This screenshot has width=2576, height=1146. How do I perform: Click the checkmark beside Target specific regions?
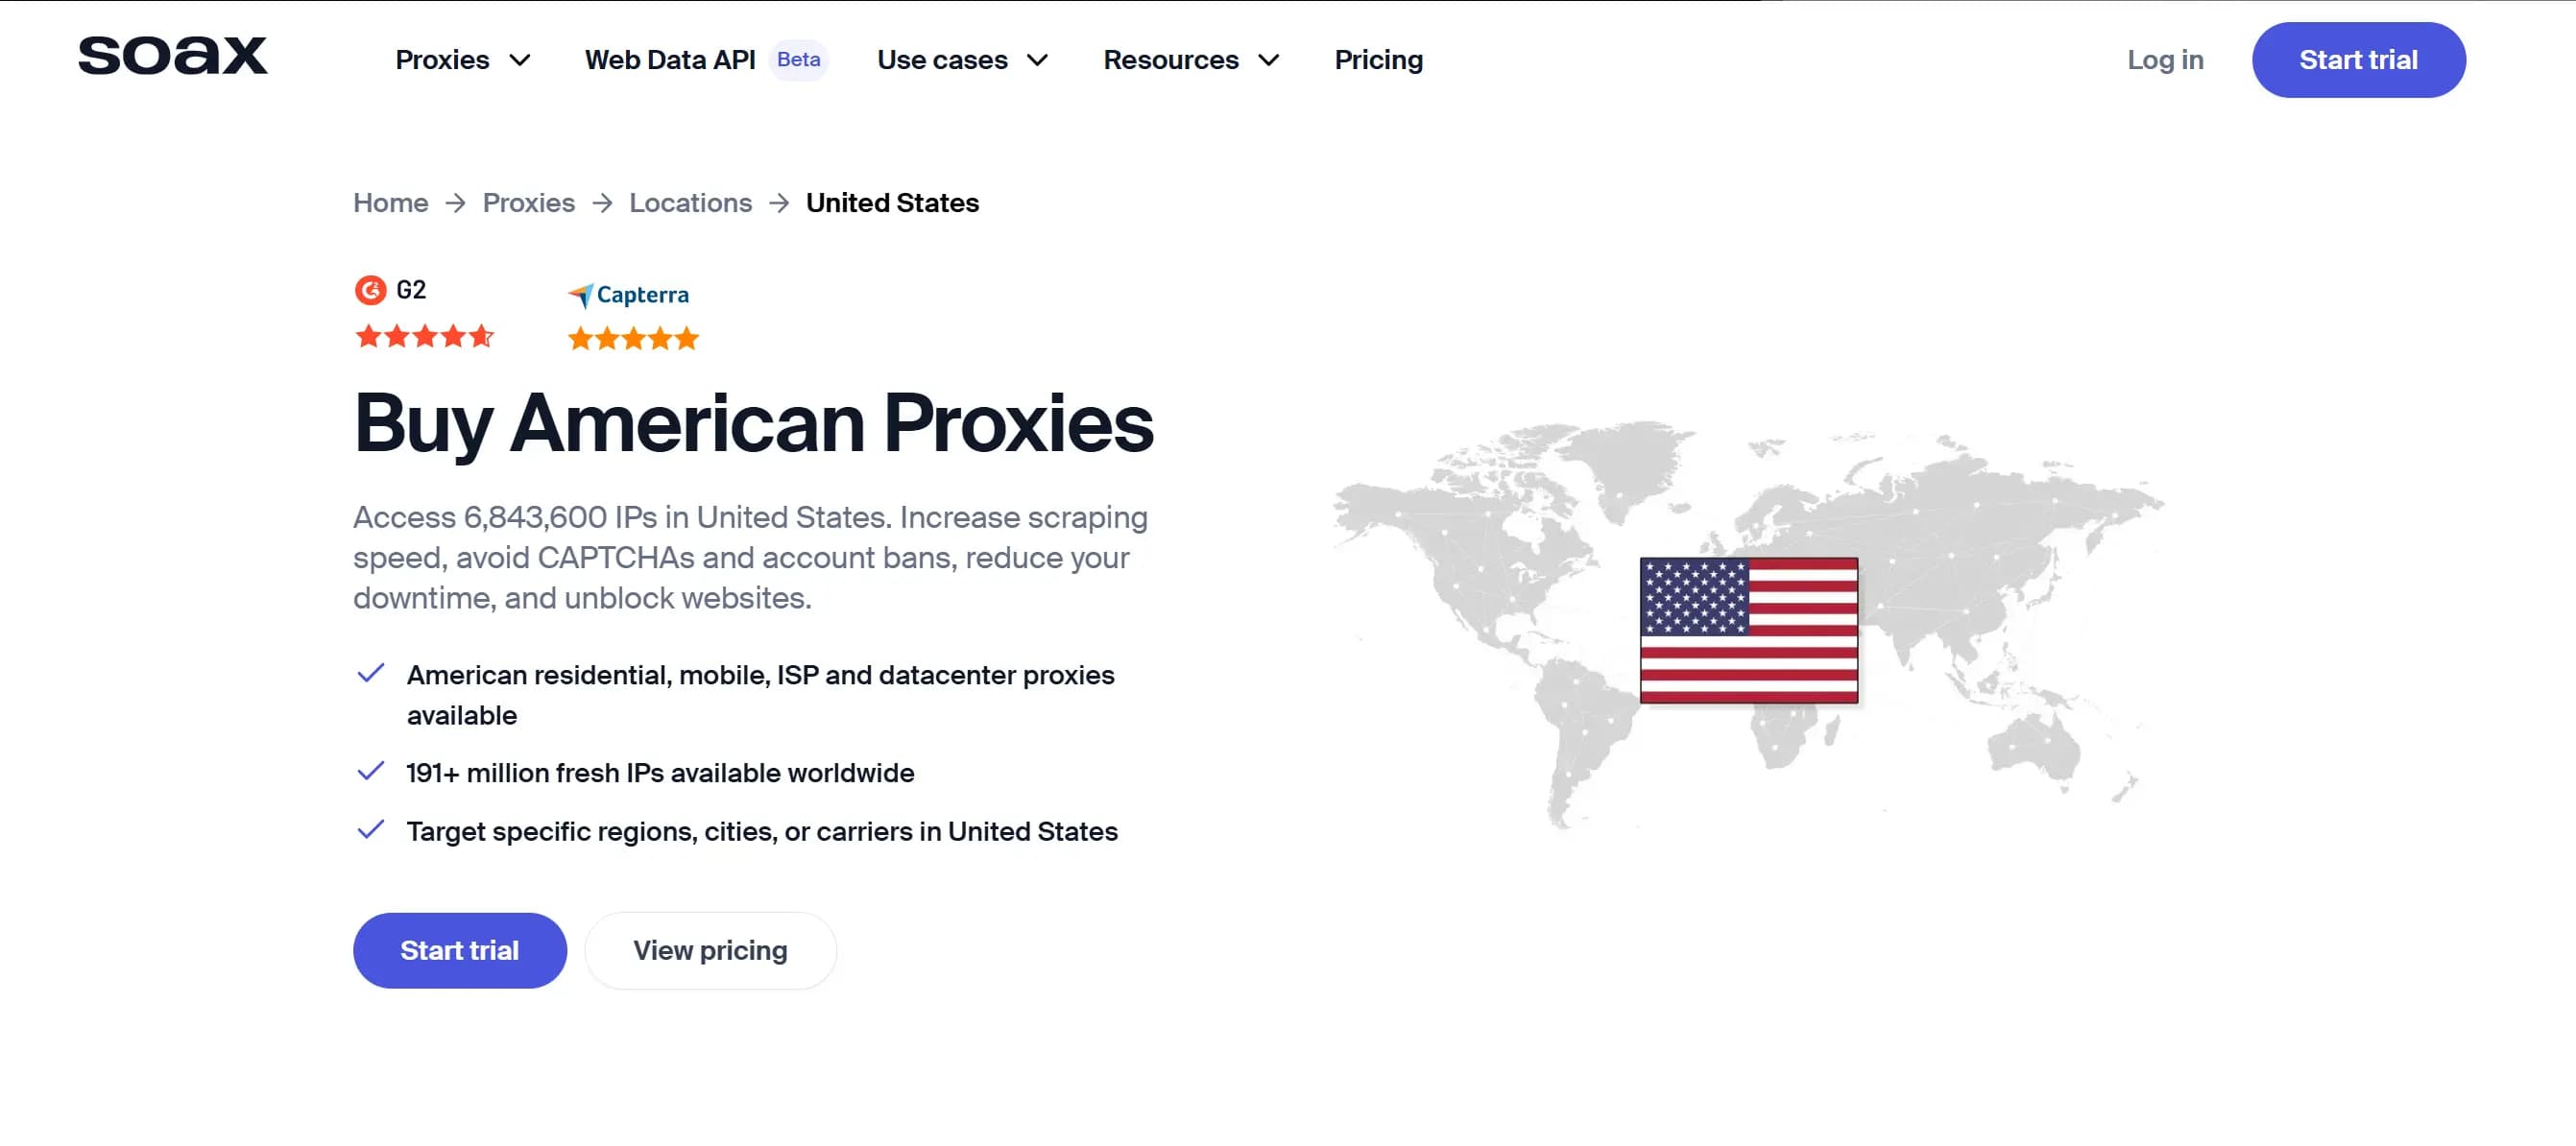click(371, 830)
